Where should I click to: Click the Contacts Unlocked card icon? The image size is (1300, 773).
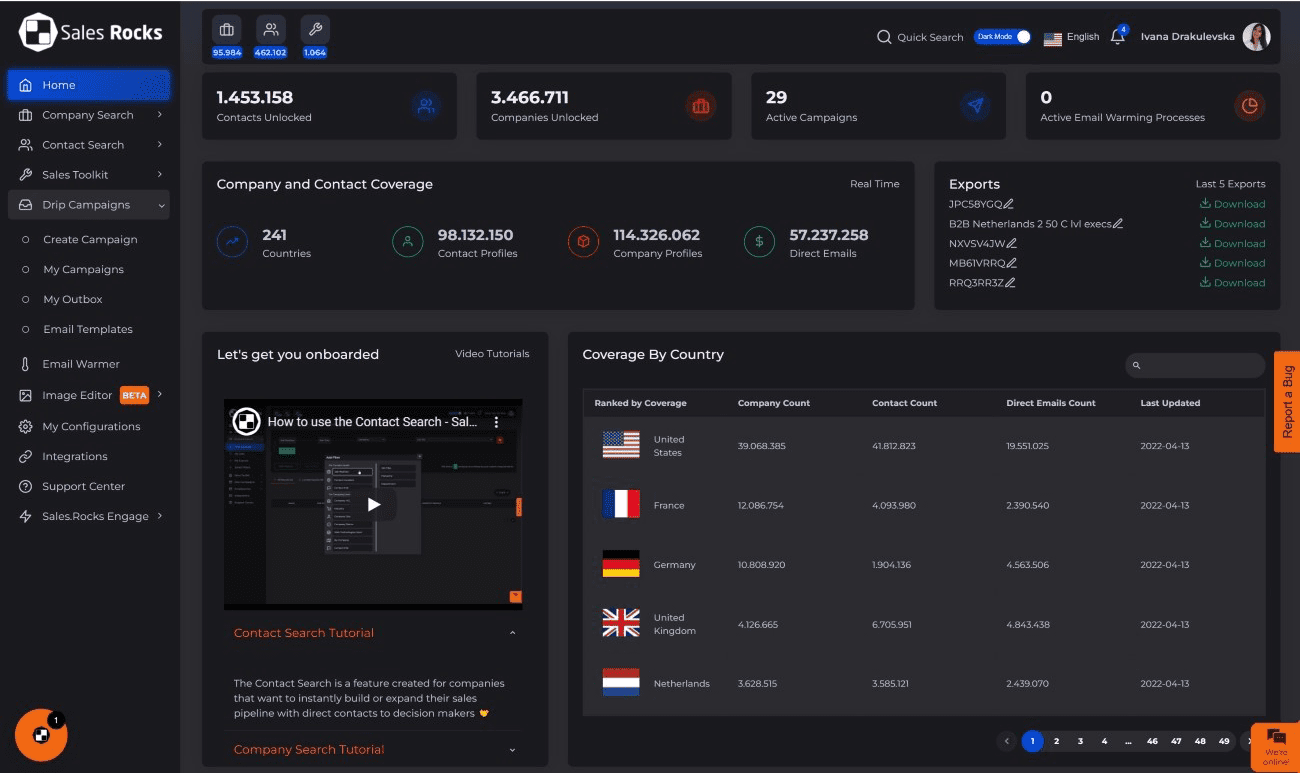click(426, 105)
